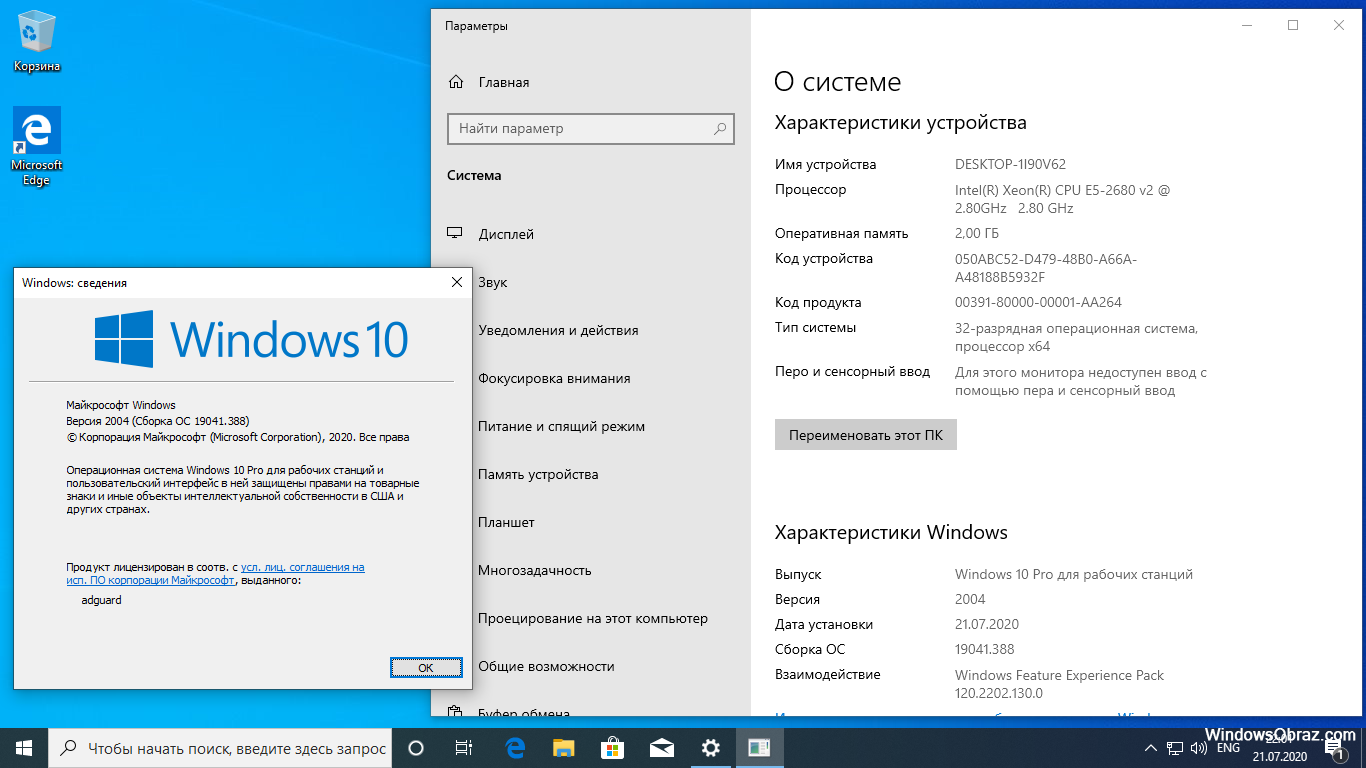
Task: Open Звук settings section
Action: tap(493, 282)
